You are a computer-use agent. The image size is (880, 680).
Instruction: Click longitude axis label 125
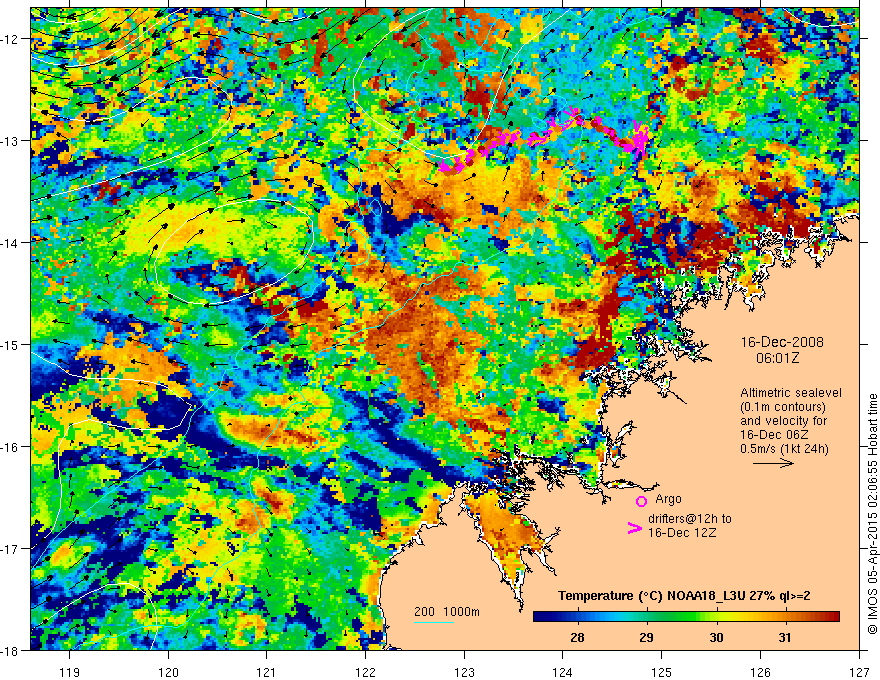point(662,672)
